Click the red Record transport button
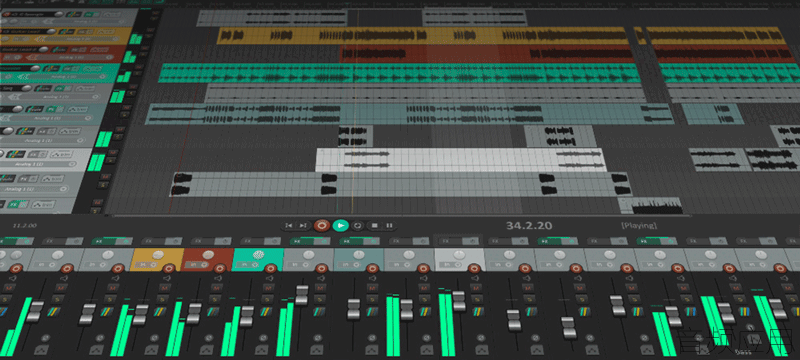800x360 pixels. click(x=321, y=225)
